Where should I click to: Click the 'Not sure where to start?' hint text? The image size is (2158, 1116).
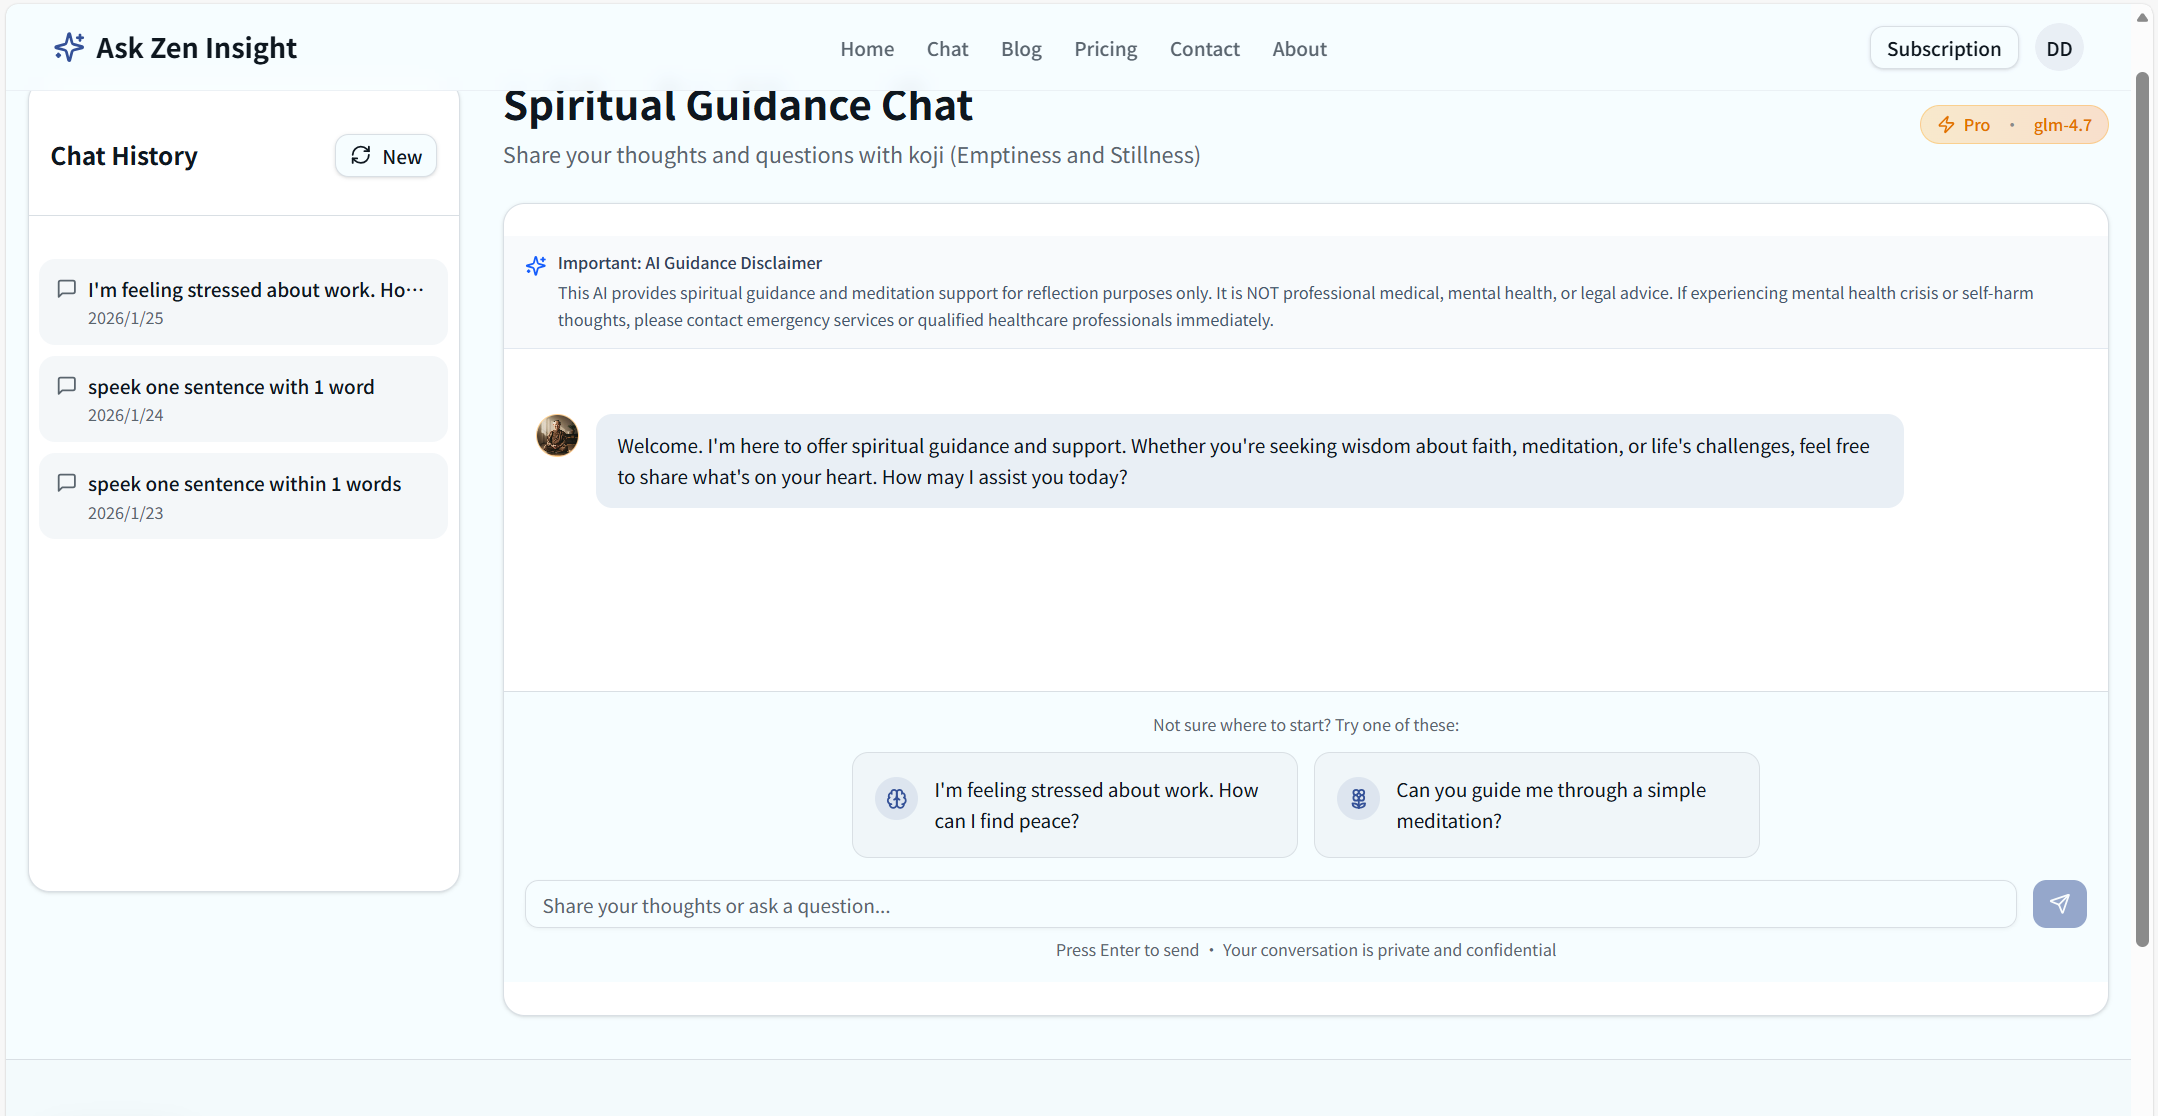1305,725
